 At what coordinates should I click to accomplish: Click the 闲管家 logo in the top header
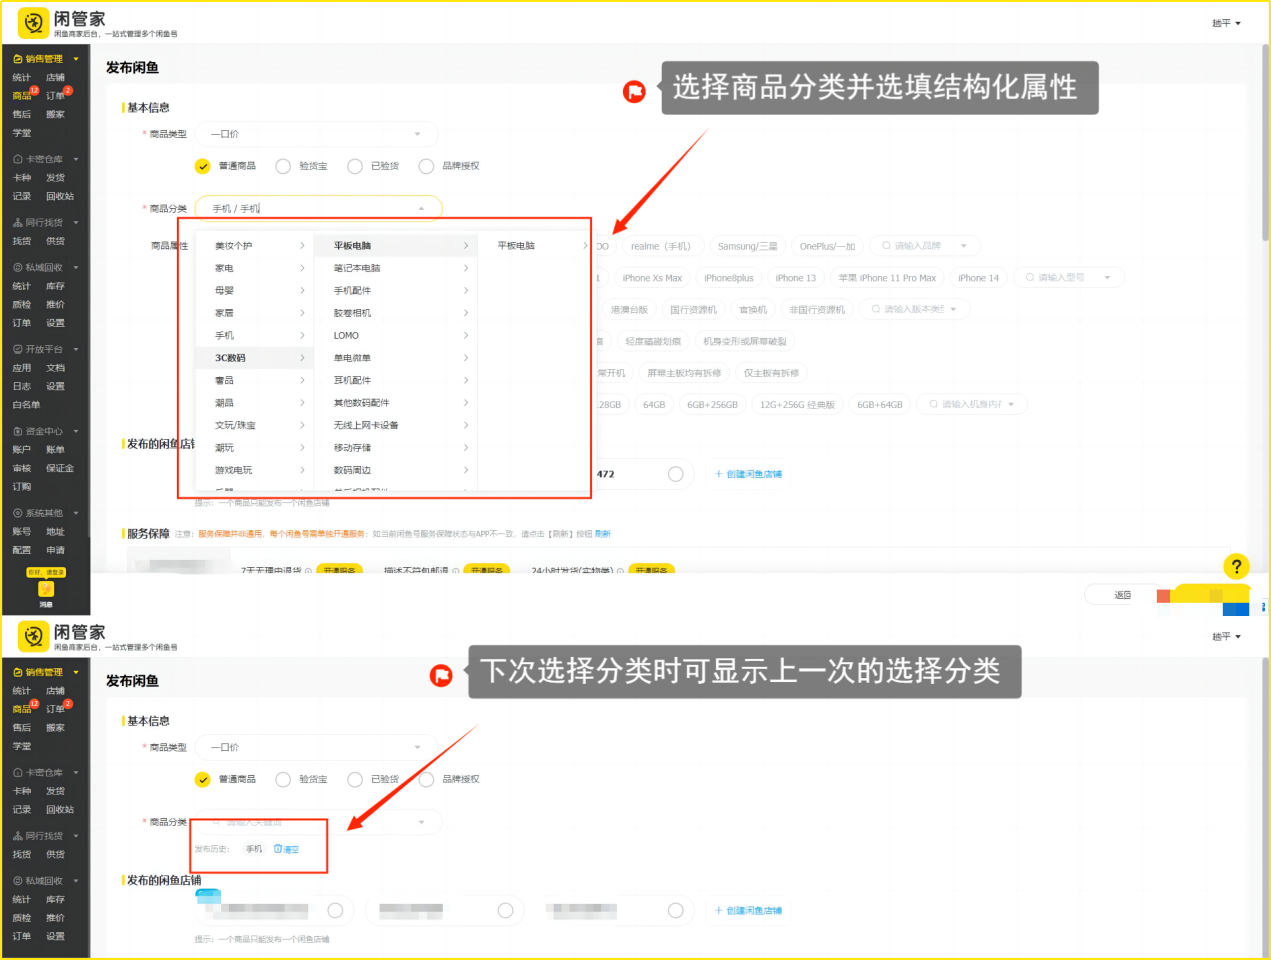pos(33,22)
